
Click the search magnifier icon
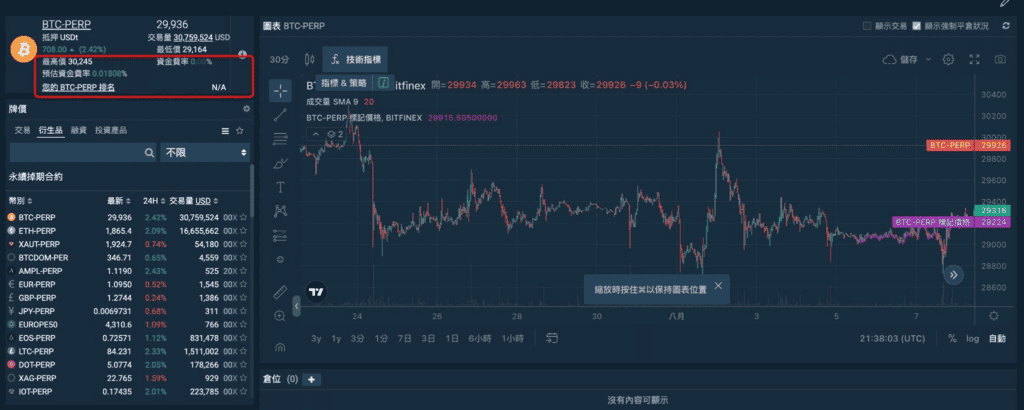(x=148, y=153)
